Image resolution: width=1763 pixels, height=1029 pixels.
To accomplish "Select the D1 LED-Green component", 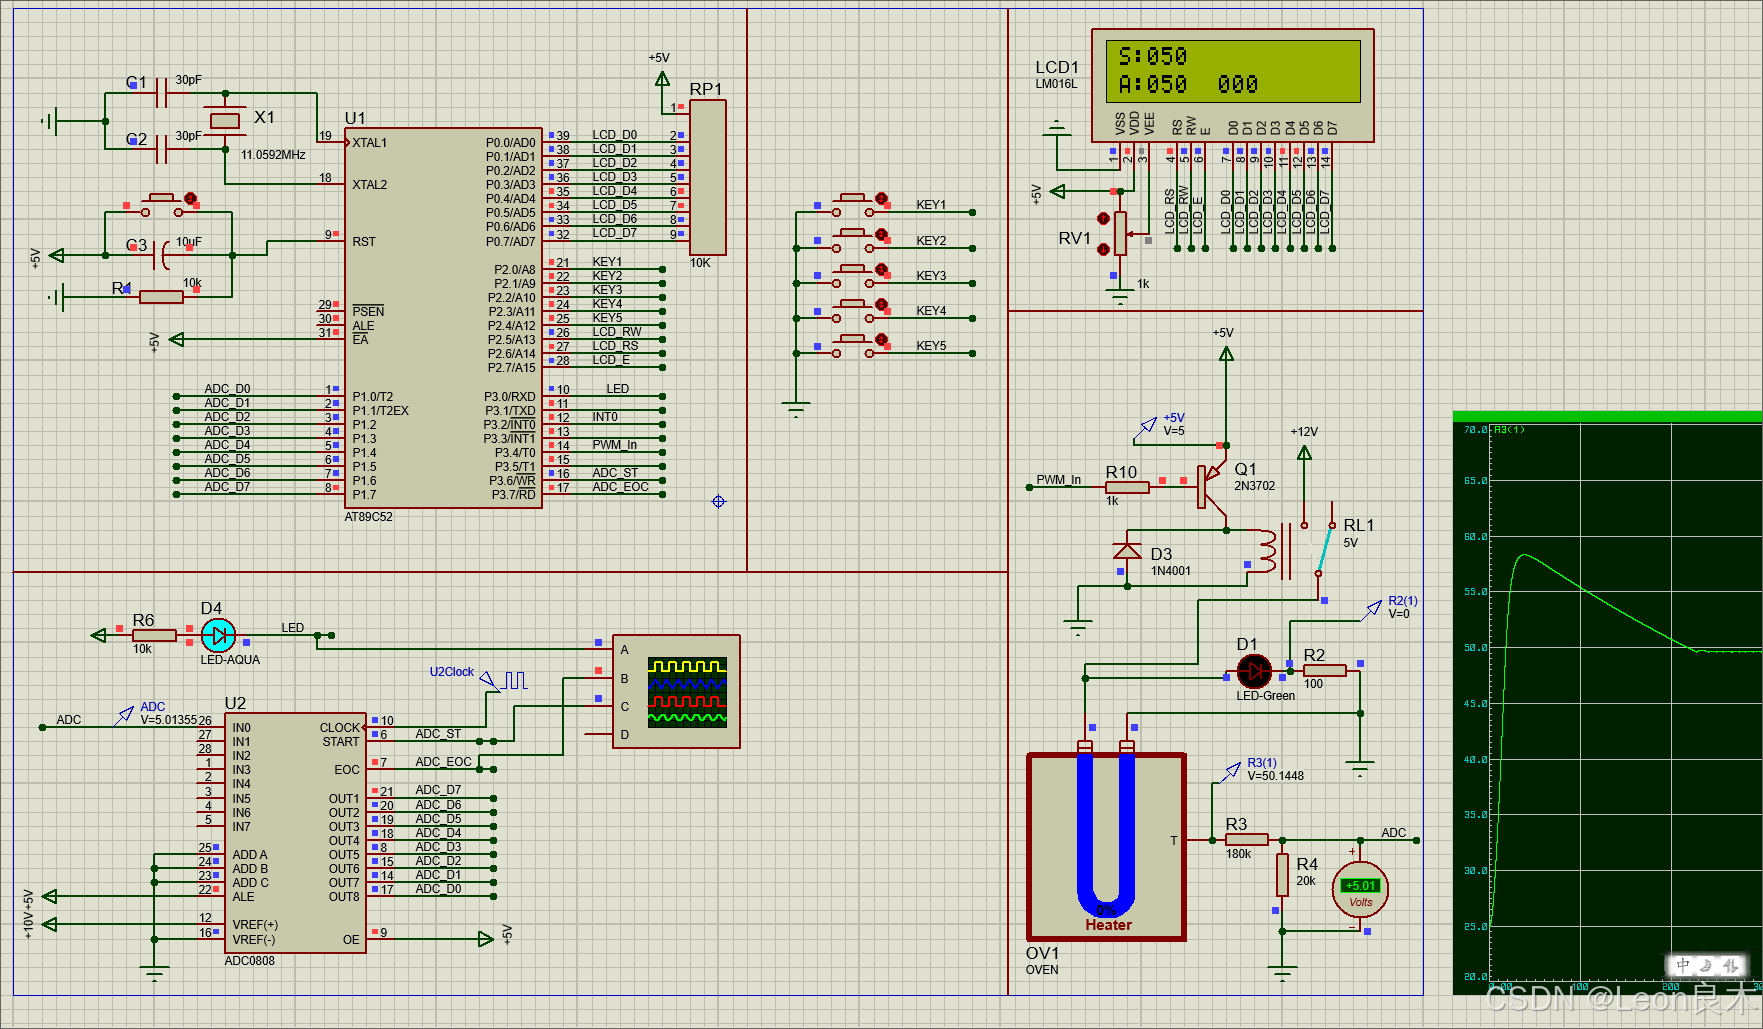I will (x=1254, y=671).
